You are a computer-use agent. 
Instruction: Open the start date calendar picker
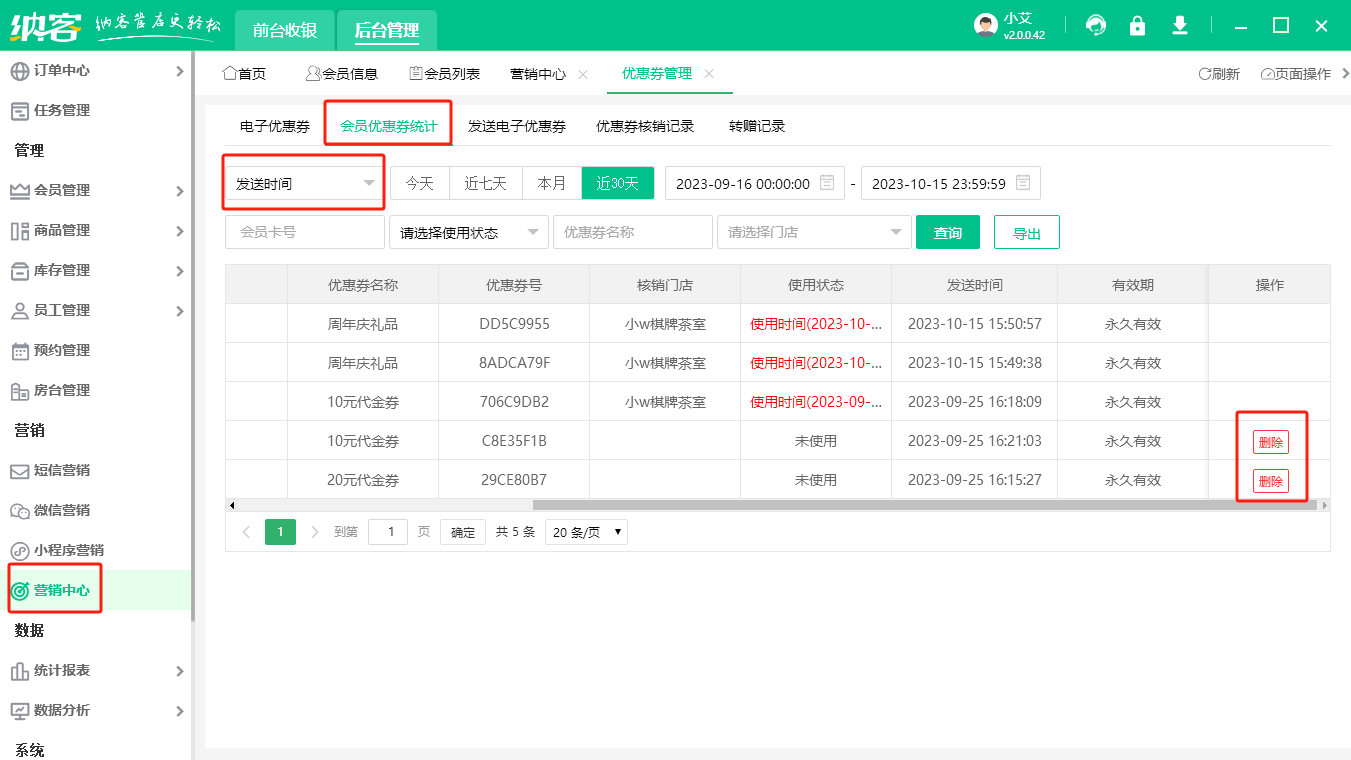tap(828, 182)
